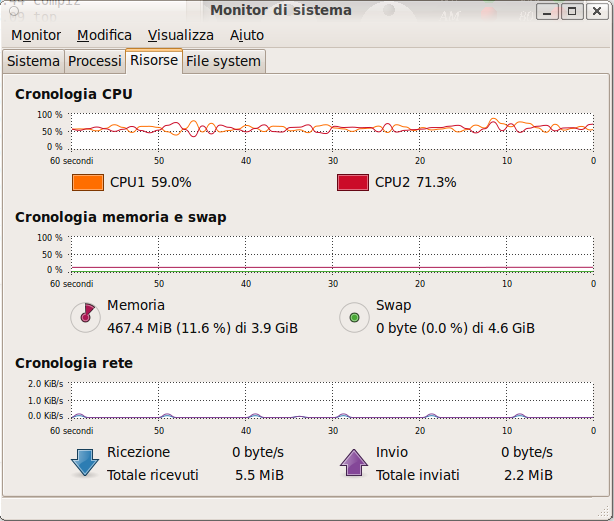
Task: Switch to the Sistema tab
Action: coord(33,61)
